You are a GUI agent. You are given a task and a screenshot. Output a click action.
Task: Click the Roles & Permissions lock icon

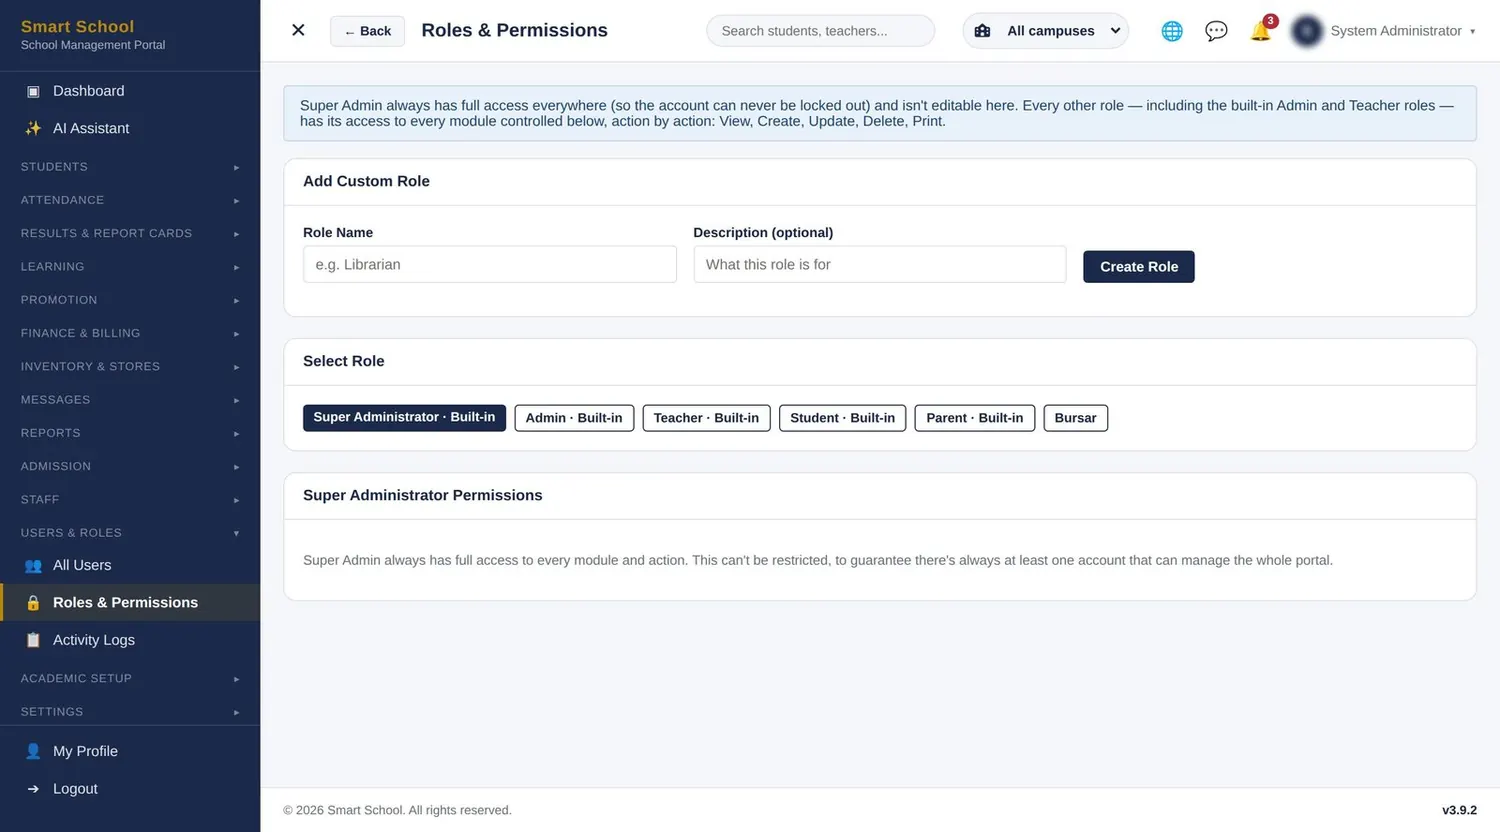coord(33,602)
